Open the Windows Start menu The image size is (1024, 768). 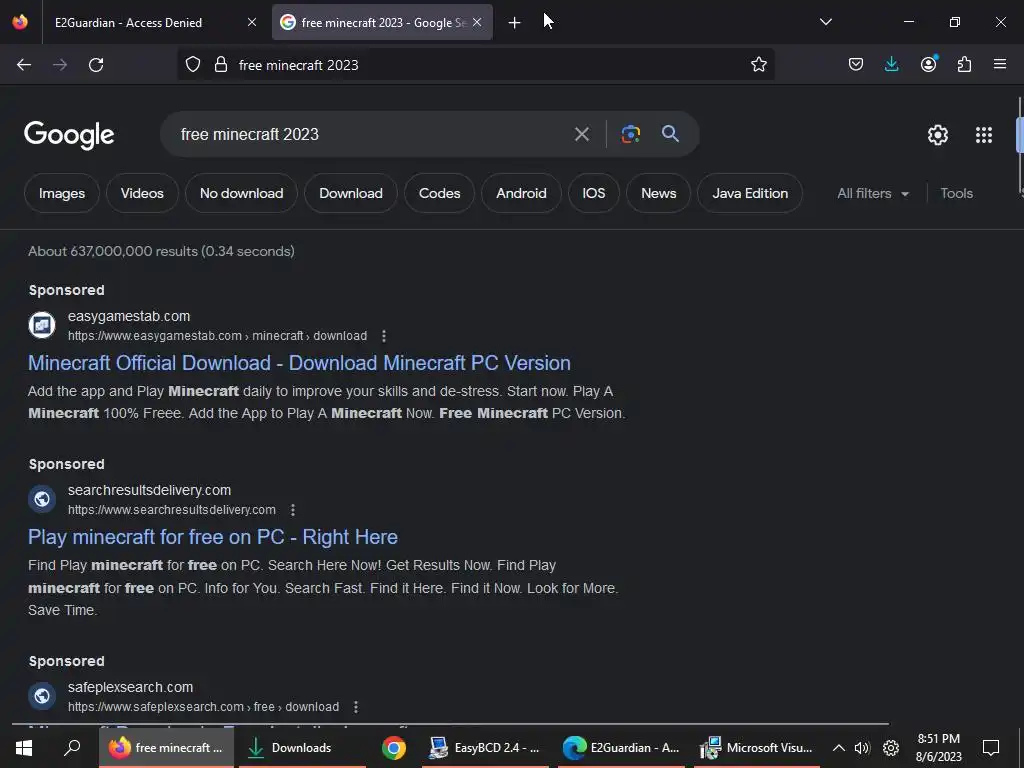(x=24, y=748)
